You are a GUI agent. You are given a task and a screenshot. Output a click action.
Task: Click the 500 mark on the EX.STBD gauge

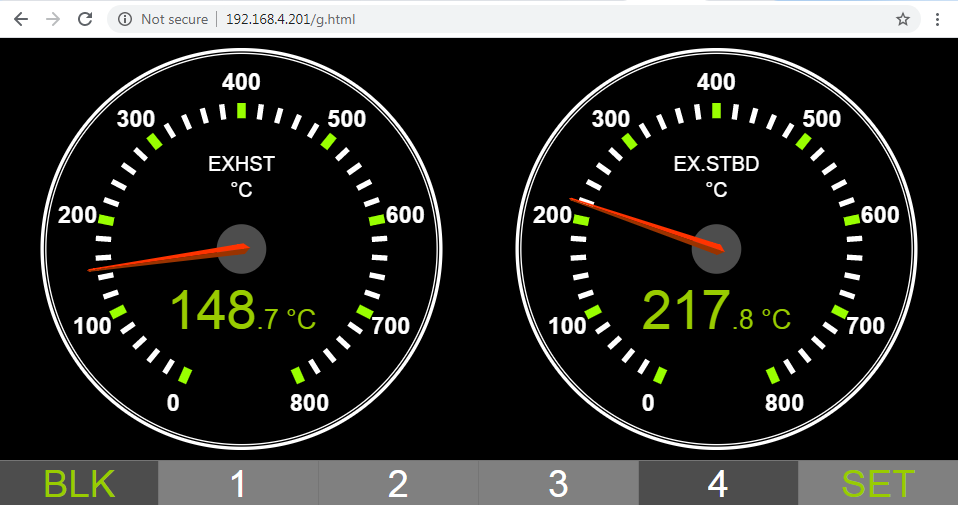pos(821,118)
